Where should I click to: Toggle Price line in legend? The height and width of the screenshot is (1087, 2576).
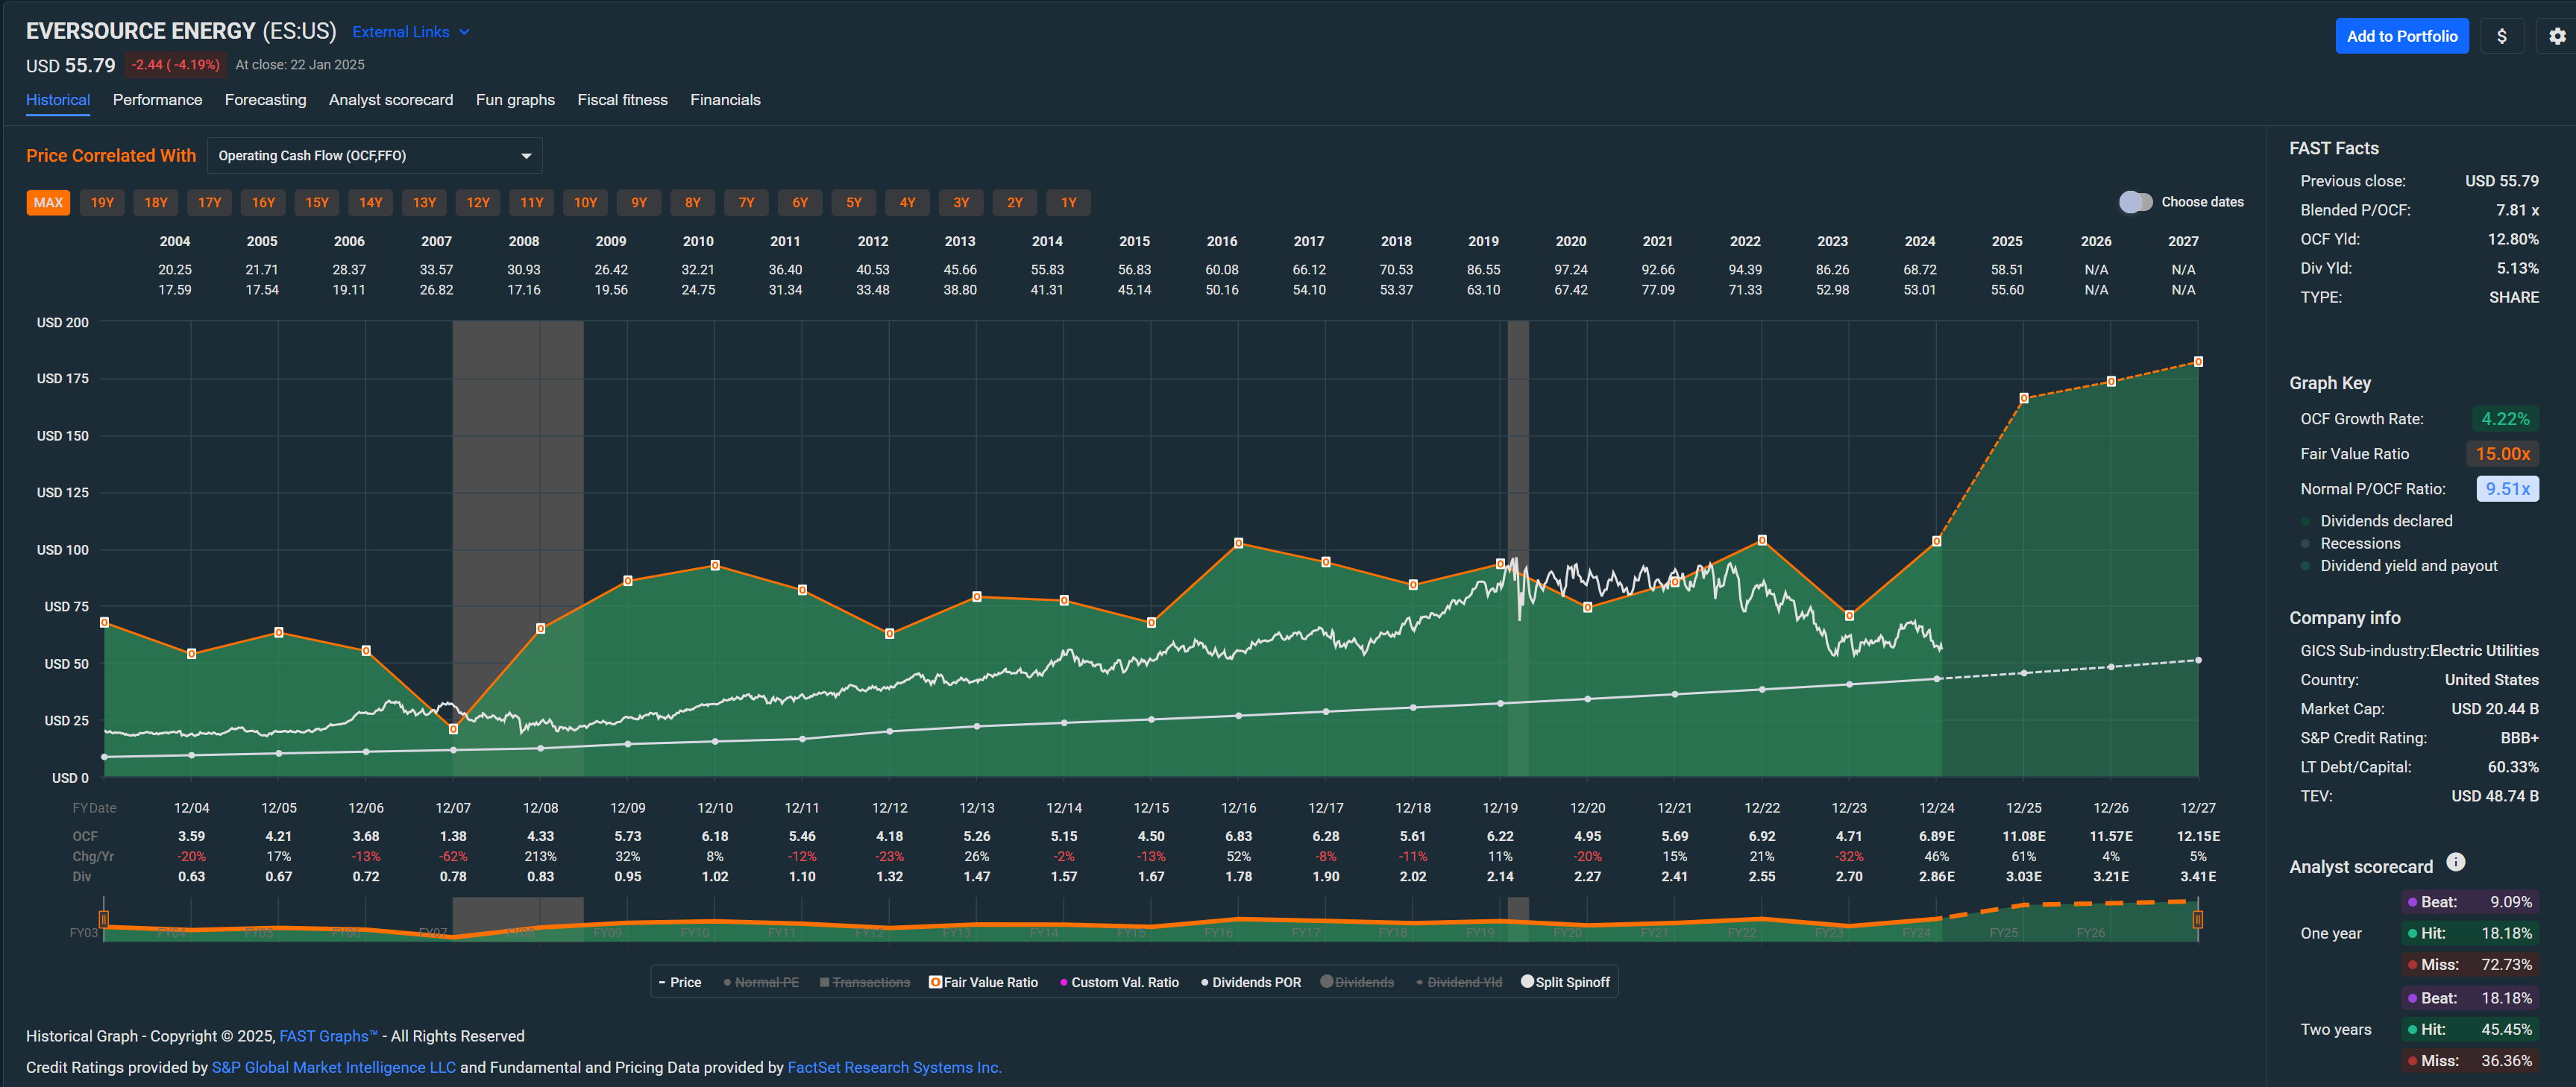click(x=680, y=982)
